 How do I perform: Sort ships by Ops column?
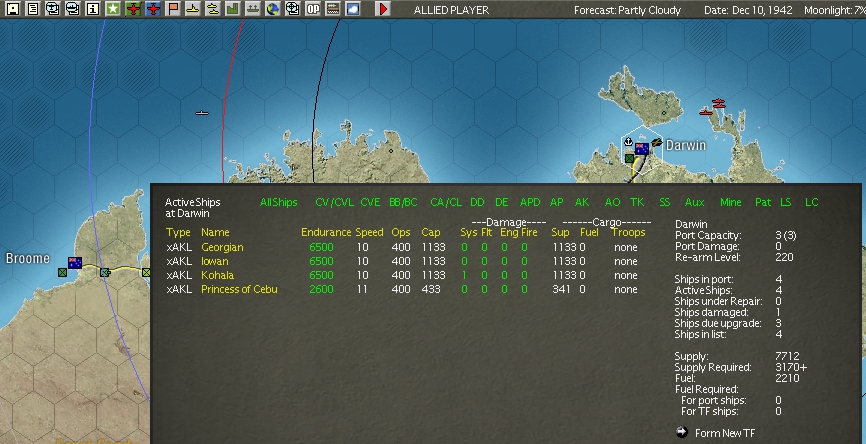pyautogui.click(x=401, y=232)
